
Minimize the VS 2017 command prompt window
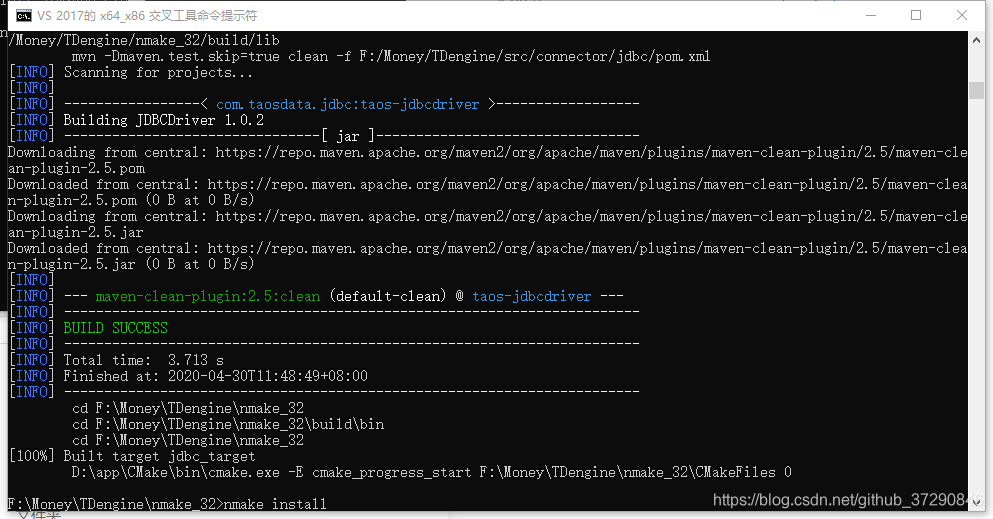click(x=871, y=15)
